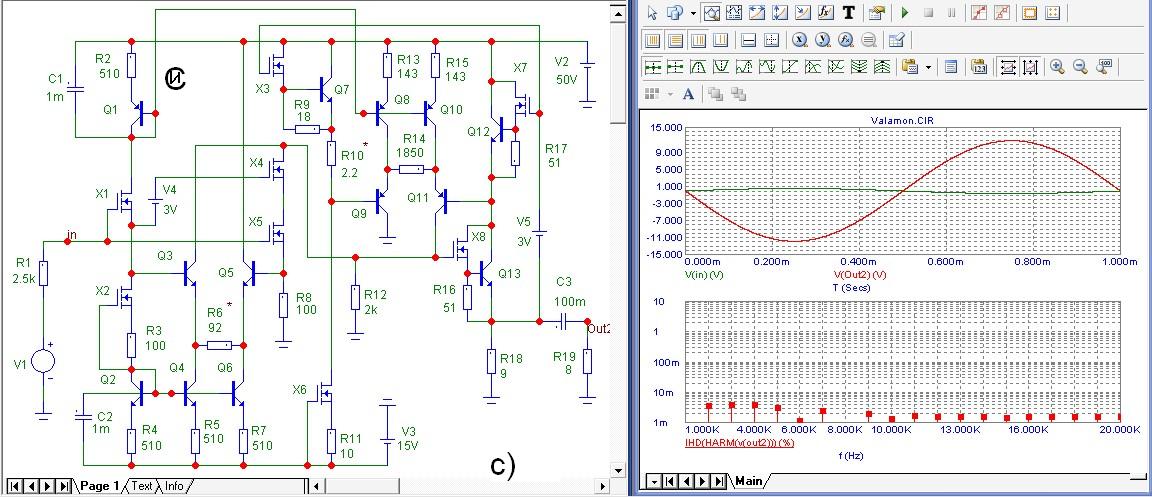The height and width of the screenshot is (497, 1152).
Task: Pause the simulation run
Action: click(951, 12)
